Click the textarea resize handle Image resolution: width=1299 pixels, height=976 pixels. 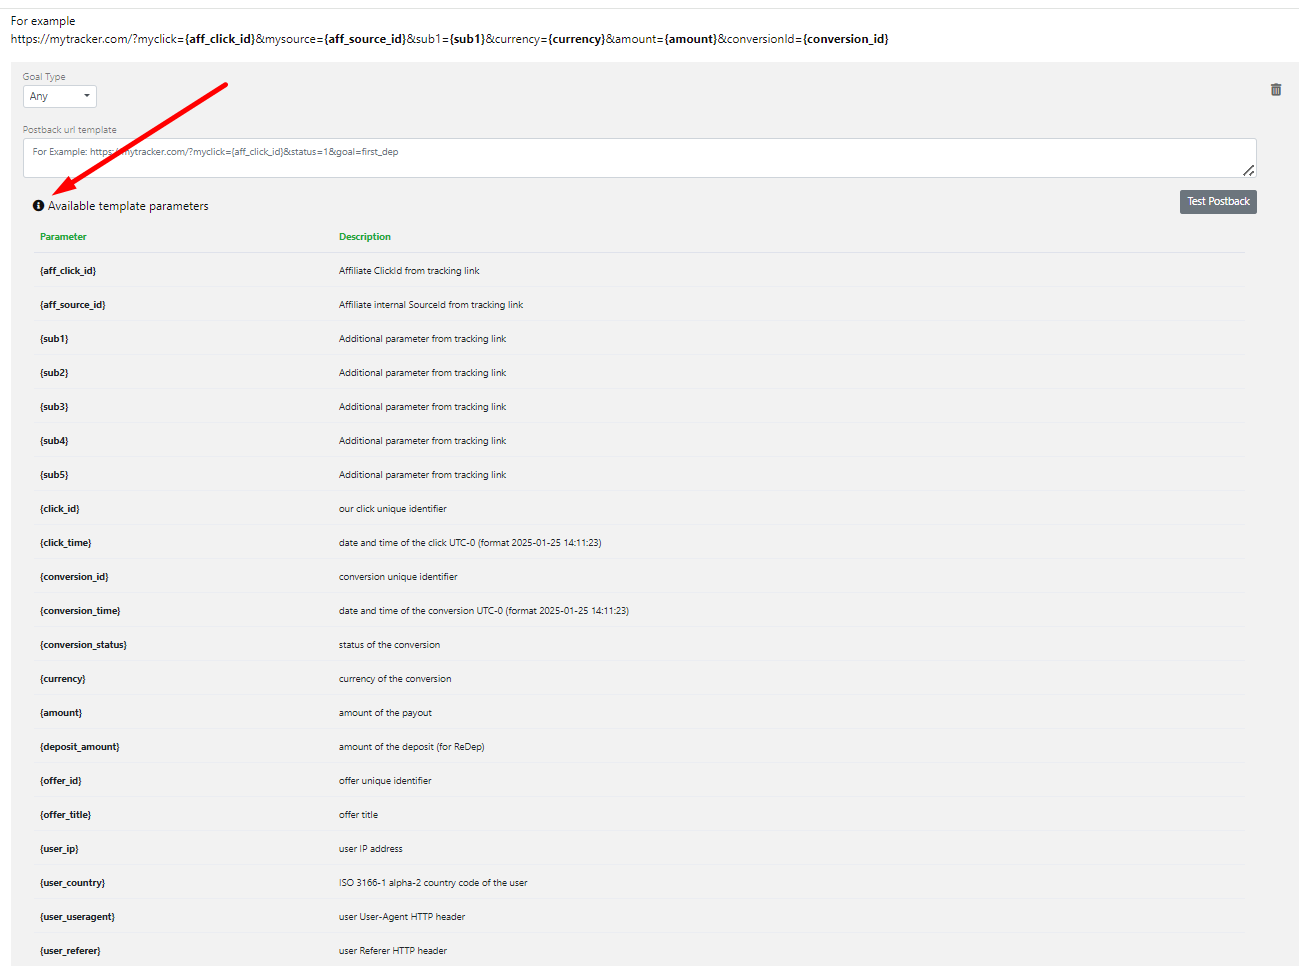pos(1248,171)
